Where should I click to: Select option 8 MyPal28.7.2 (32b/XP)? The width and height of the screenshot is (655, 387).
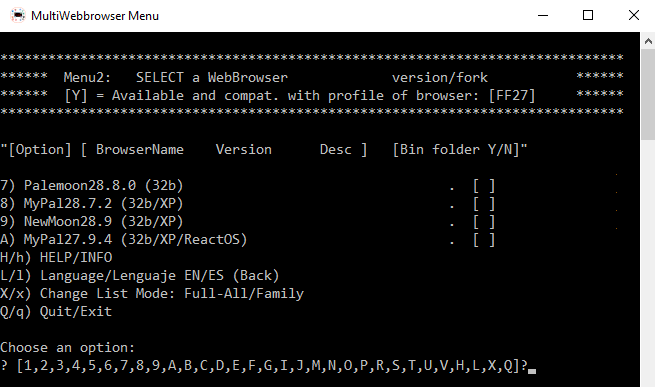point(92,204)
